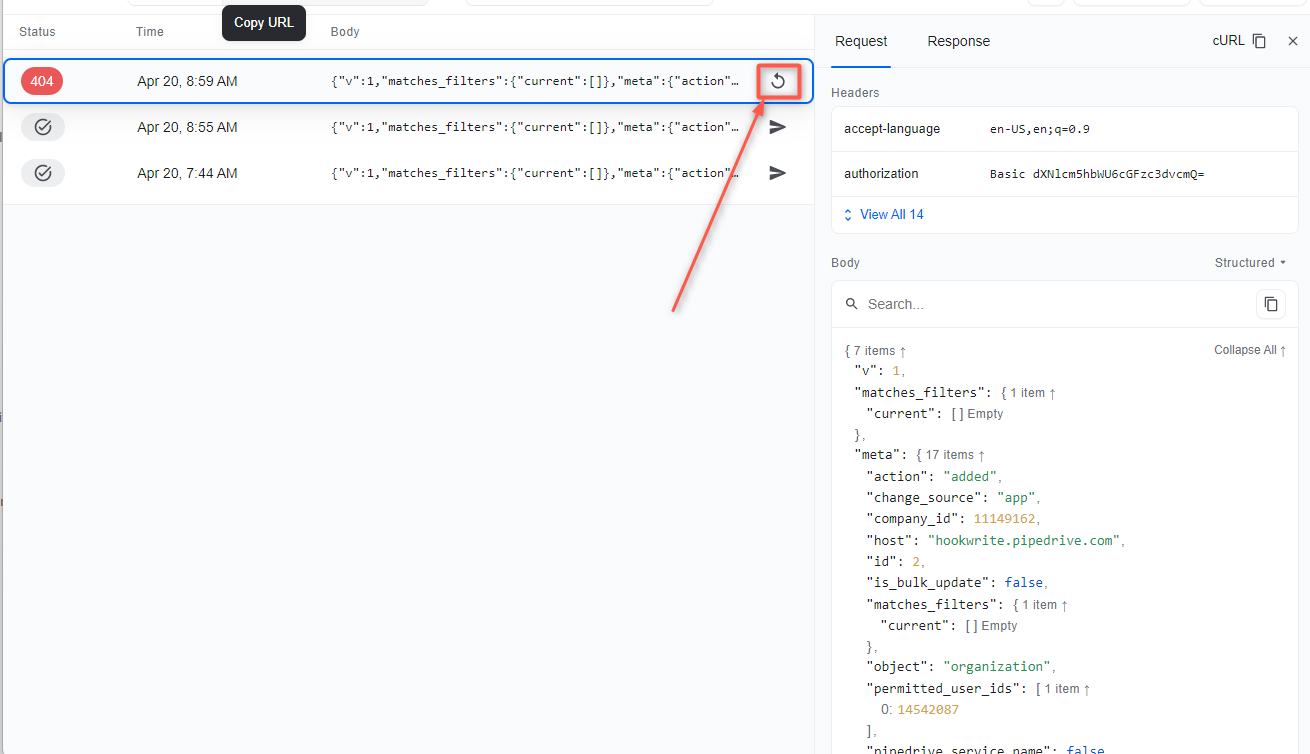Switch to the Response tab
Viewport: 1310px width, 754px height.
958,41
